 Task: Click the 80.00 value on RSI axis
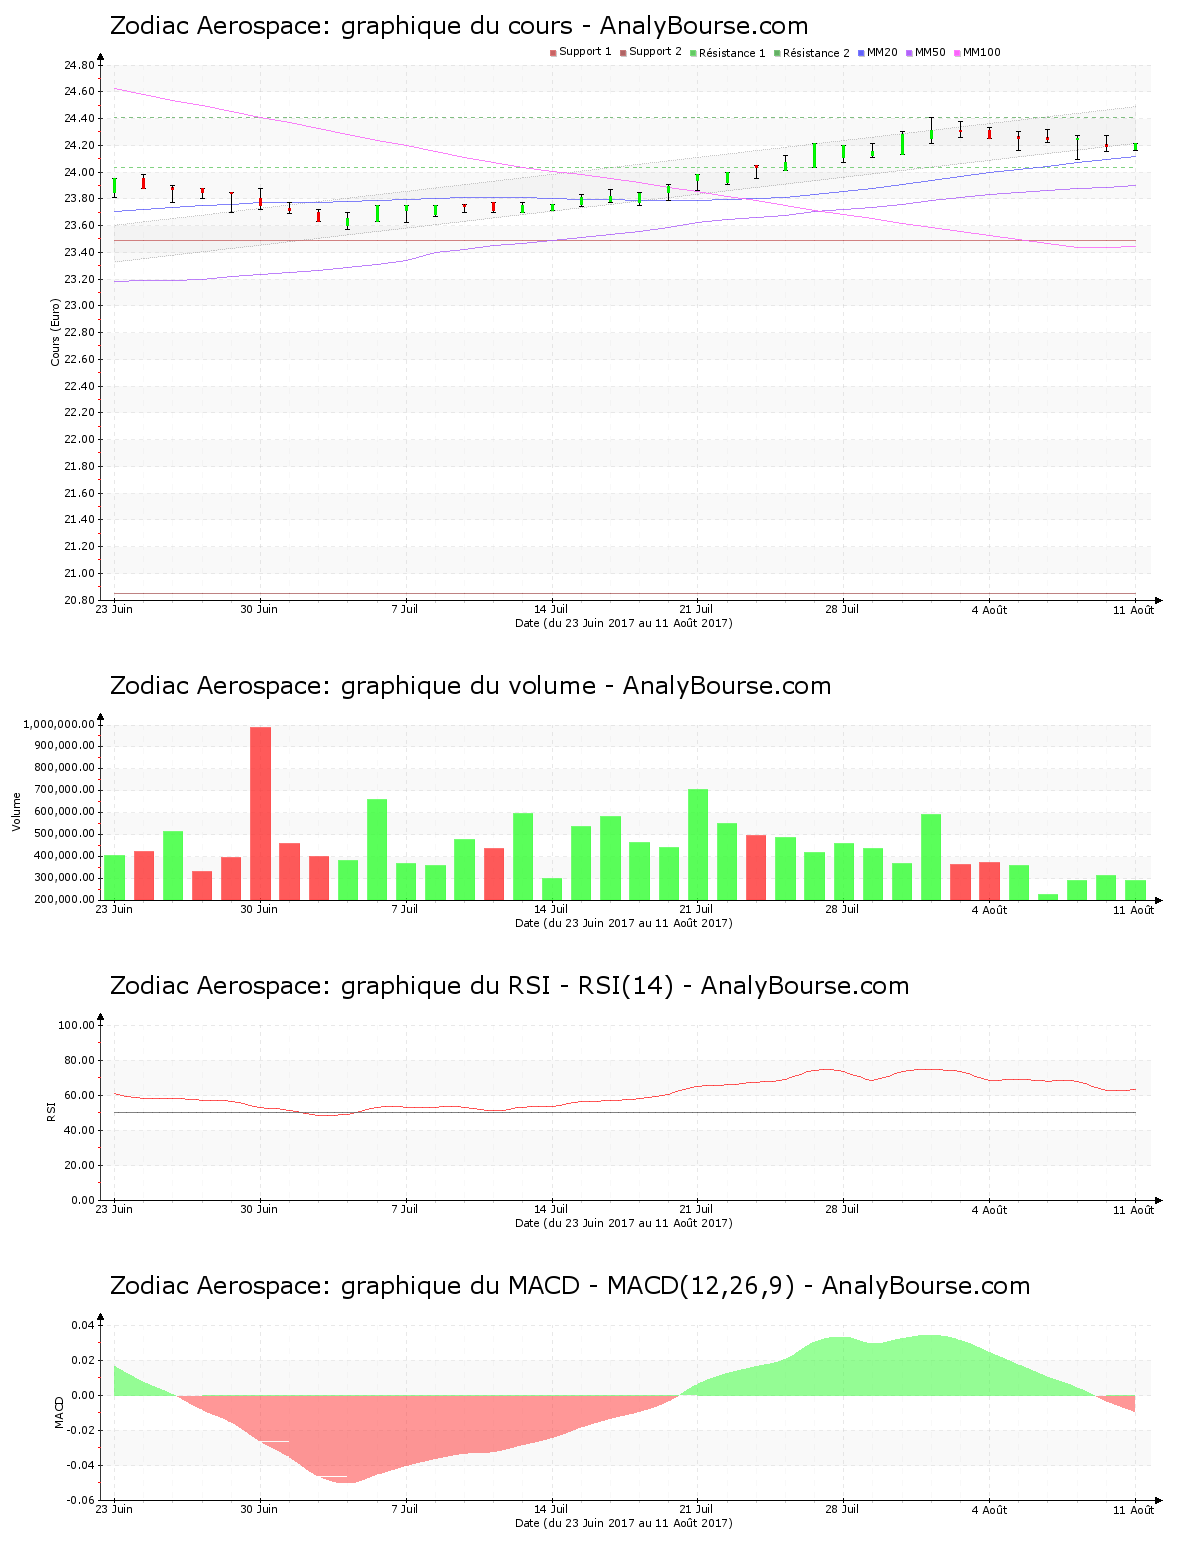pyautogui.click(x=79, y=1061)
